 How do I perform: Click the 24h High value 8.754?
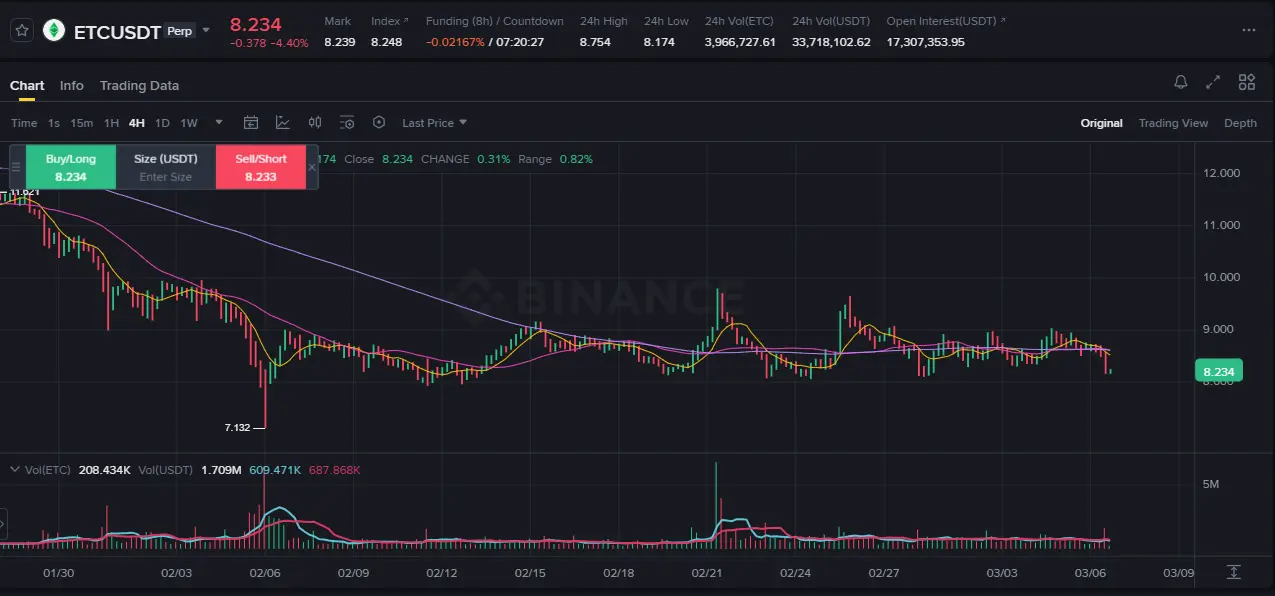(x=595, y=42)
